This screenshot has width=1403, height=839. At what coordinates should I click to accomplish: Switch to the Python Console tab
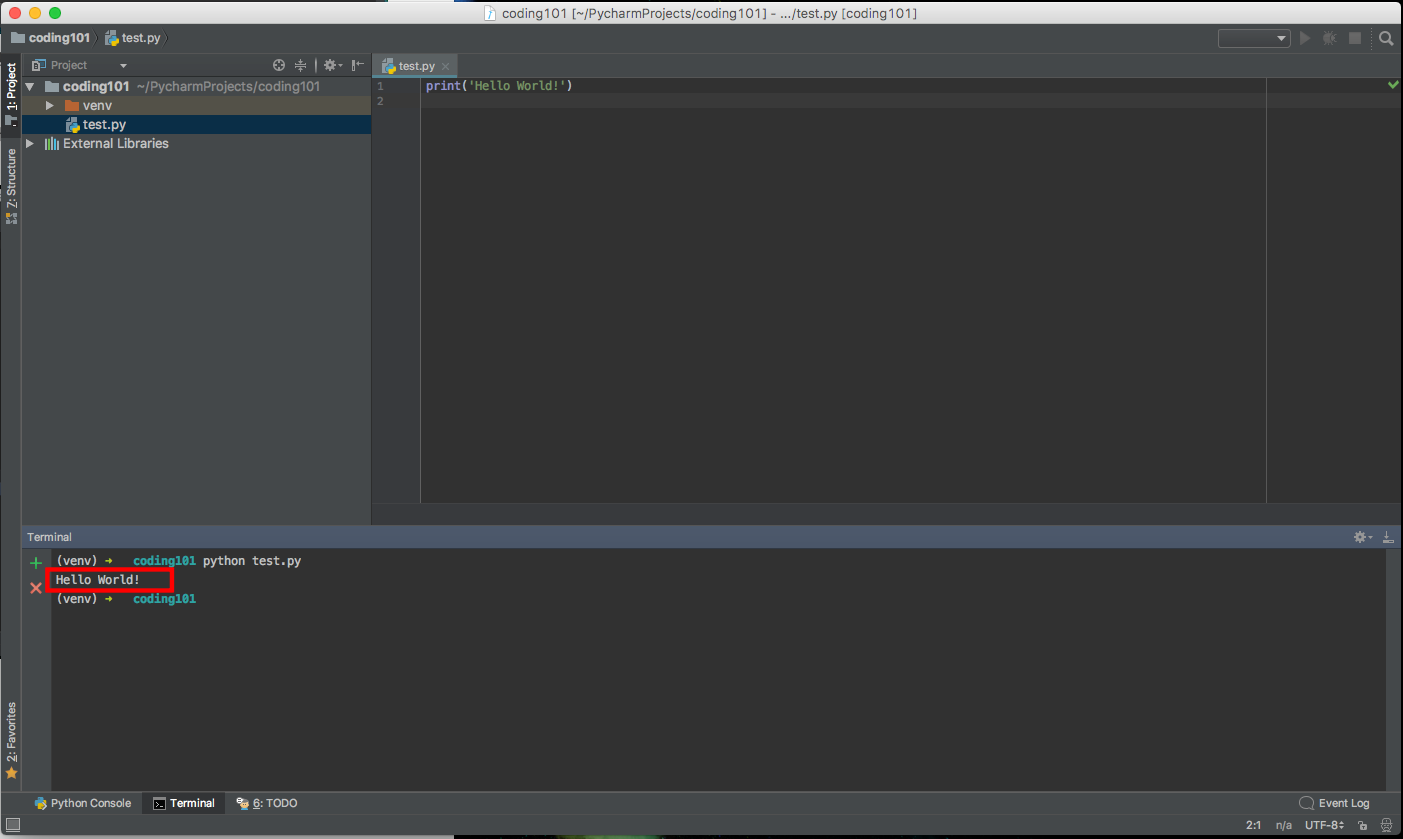[x=83, y=803]
